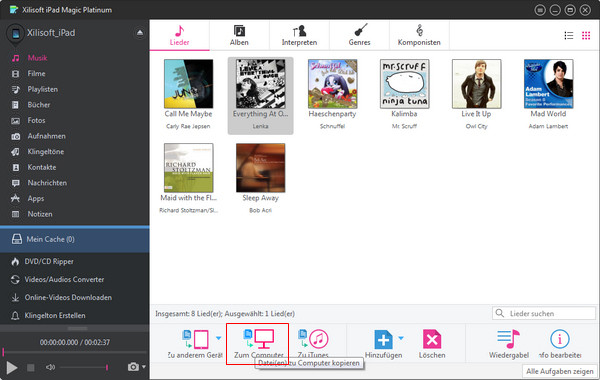
Task: Select Mad World by Adam Lambert
Action: click(x=548, y=84)
